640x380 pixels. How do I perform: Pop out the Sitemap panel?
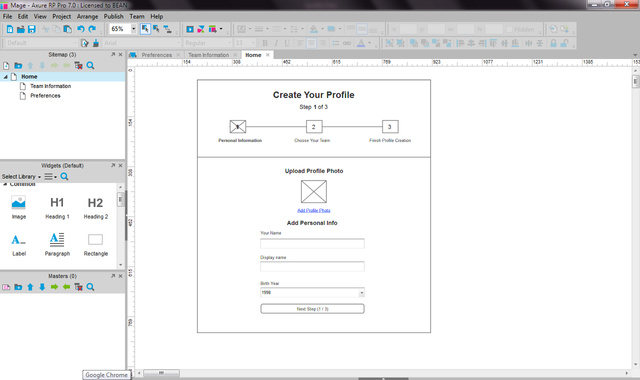pos(113,54)
